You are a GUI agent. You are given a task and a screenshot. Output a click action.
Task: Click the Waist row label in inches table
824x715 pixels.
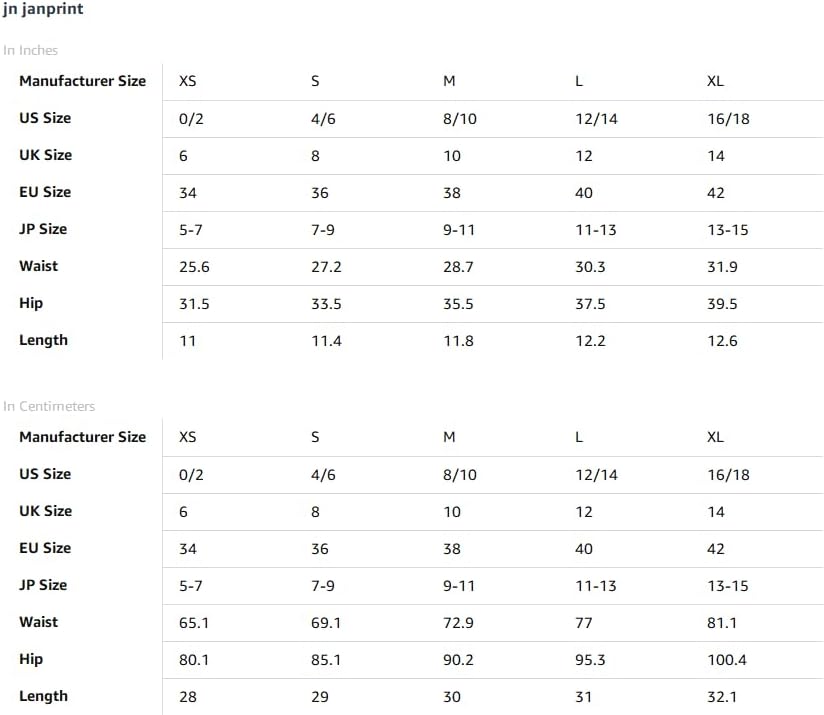pos(38,266)
